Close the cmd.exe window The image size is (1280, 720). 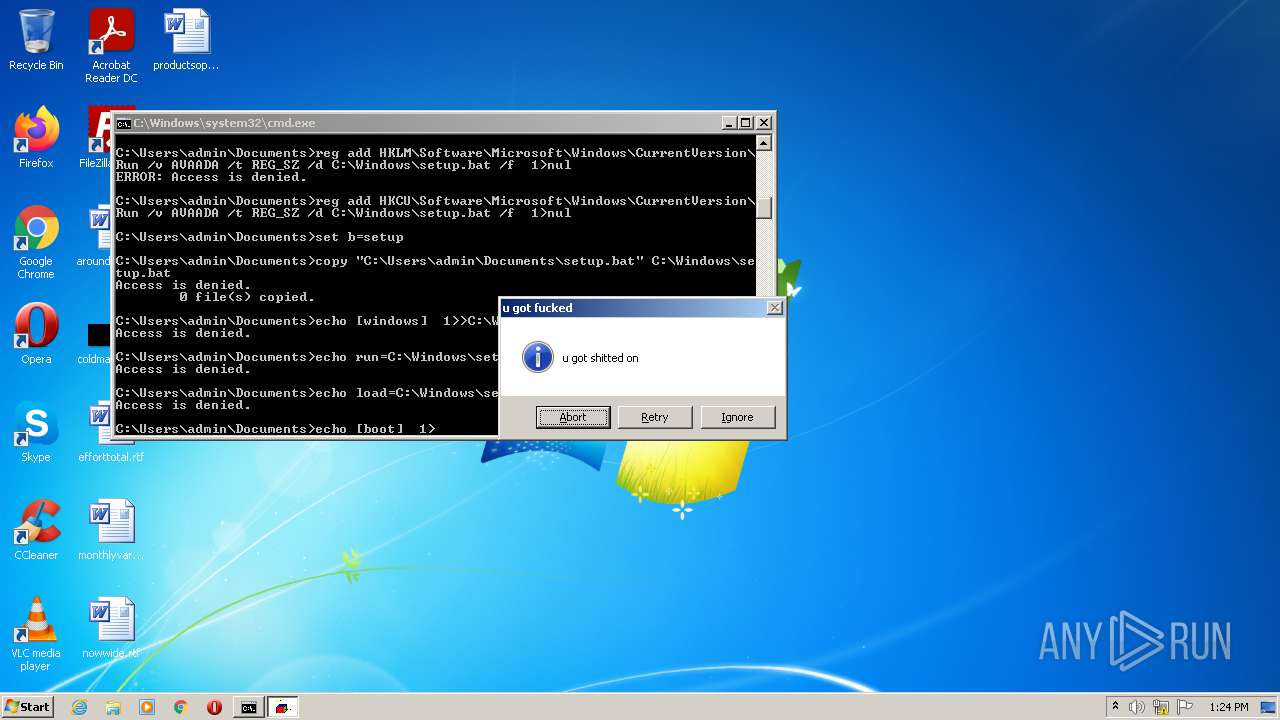pos(764,123)
